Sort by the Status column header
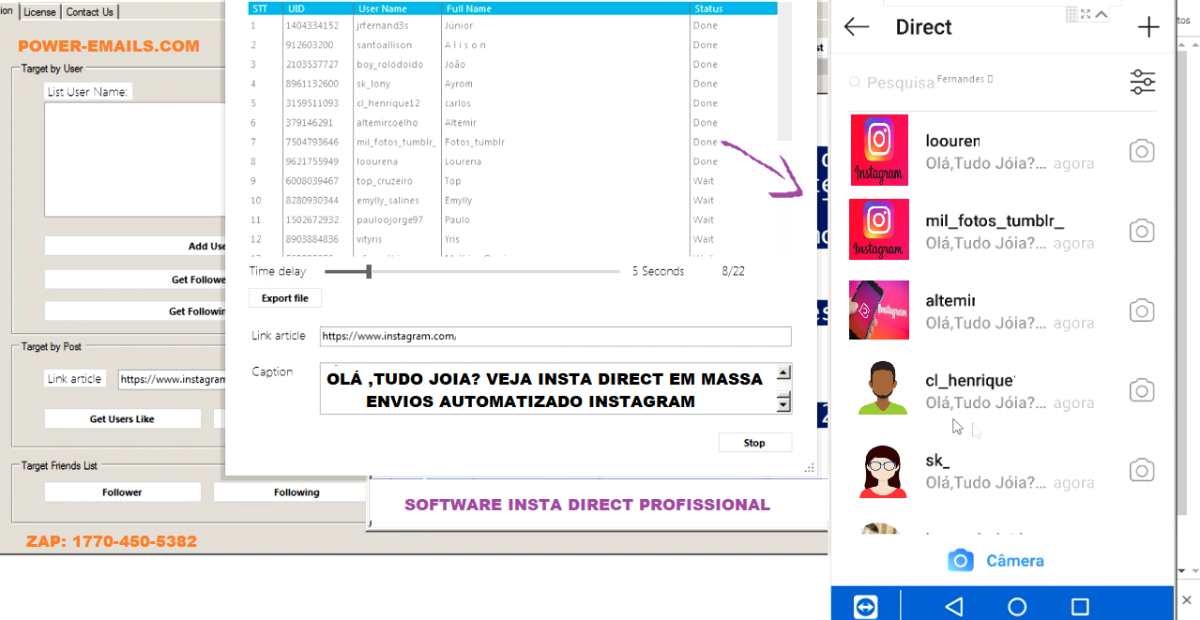This screenshot has width=1200, height=620. (733, 8)
